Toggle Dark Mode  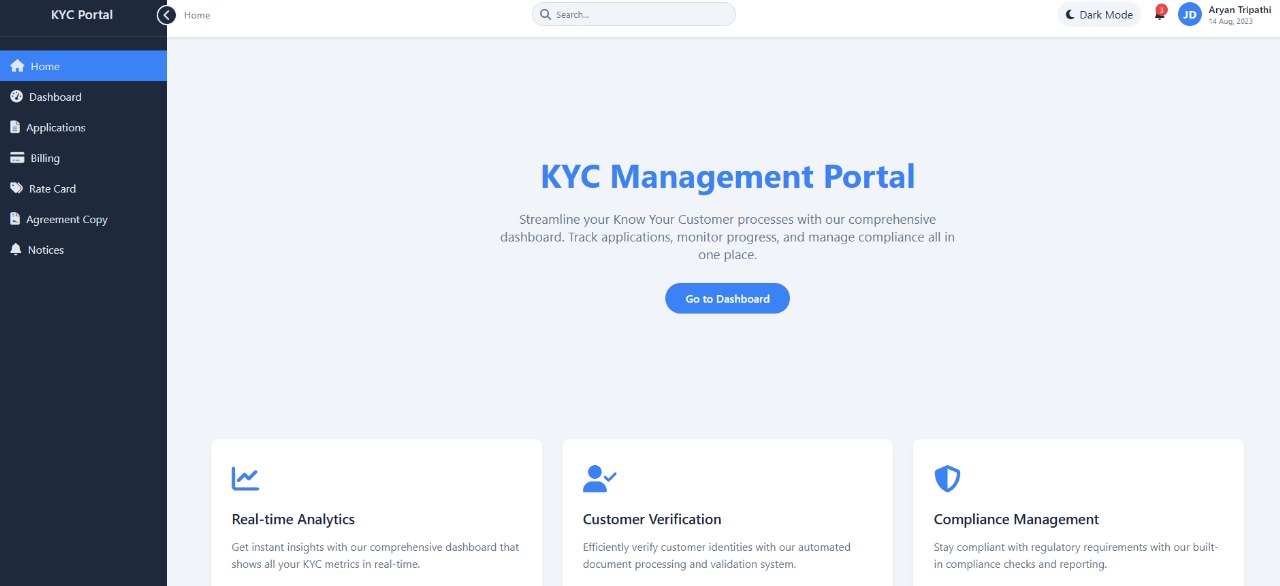[1098, 14]
